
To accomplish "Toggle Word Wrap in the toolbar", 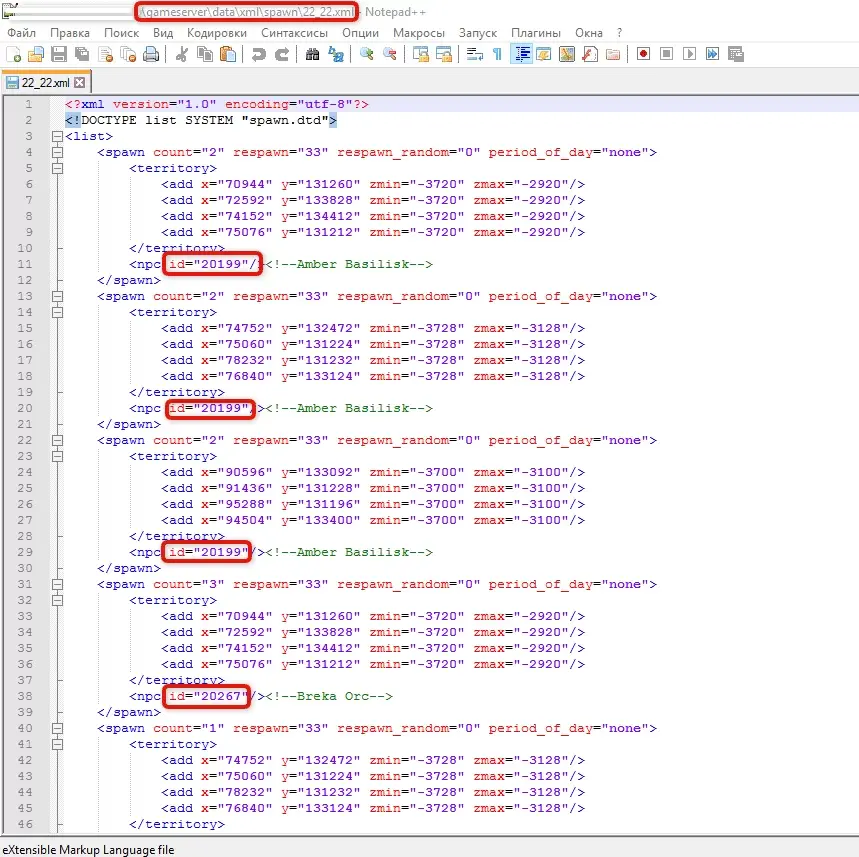I will [x=474, y=54].
